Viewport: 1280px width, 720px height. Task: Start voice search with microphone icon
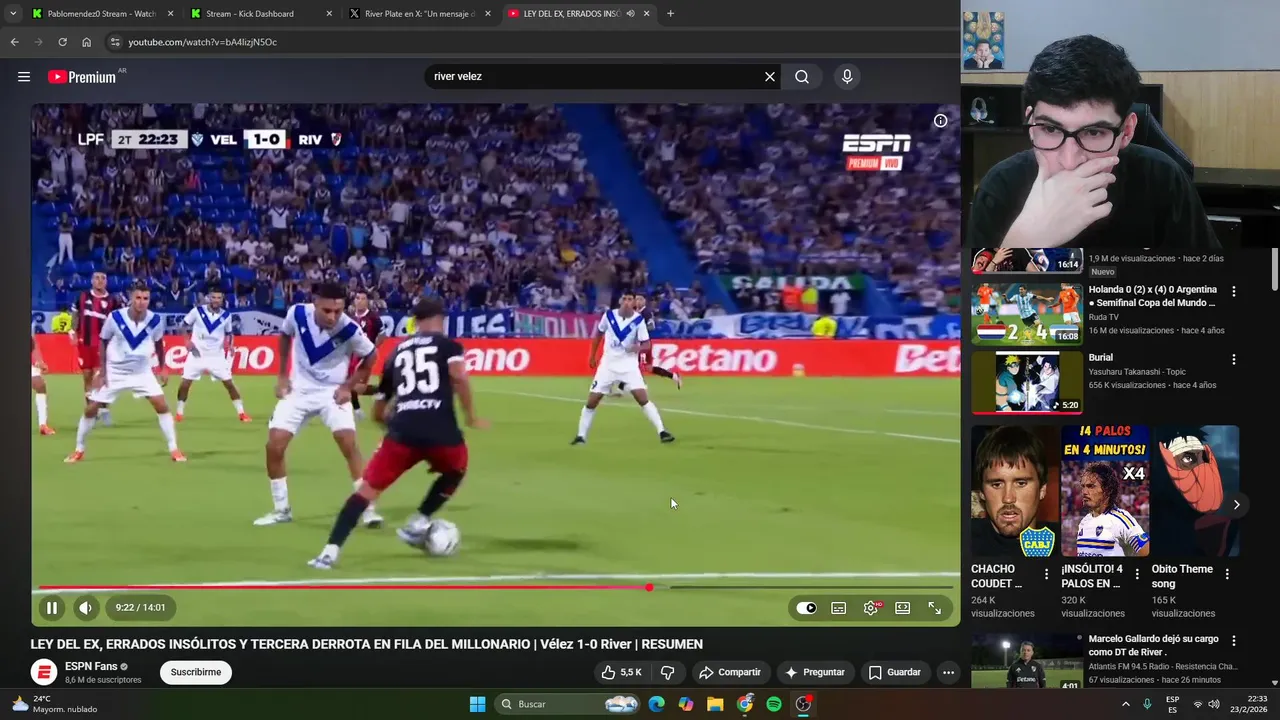847,77
